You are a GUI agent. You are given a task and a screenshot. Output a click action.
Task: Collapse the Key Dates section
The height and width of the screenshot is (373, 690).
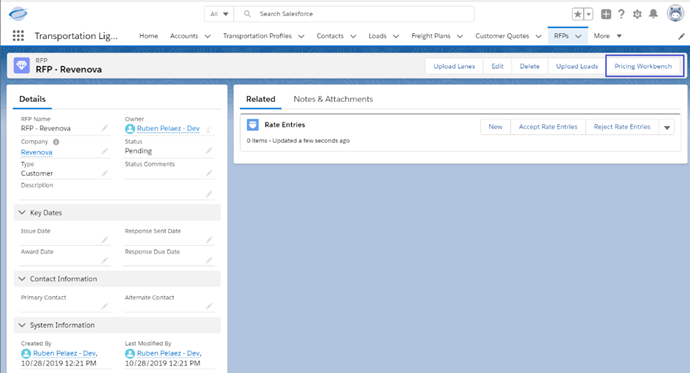(x=22, y=212)
